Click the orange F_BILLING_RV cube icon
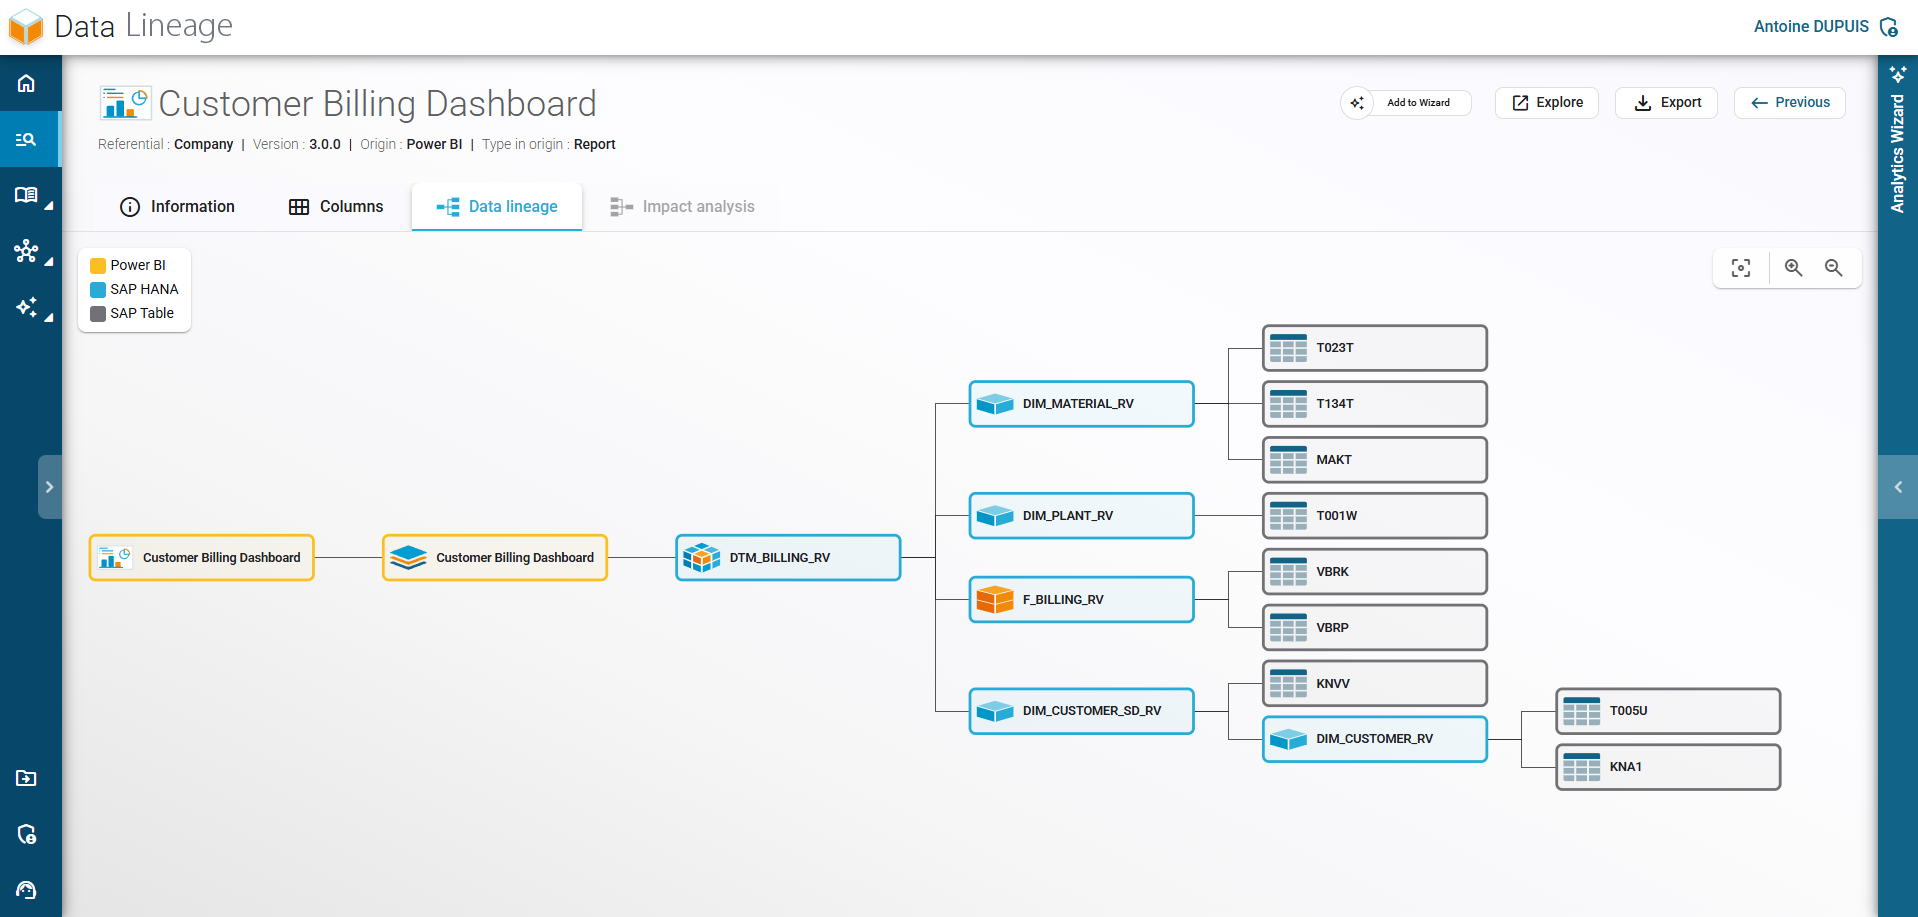 [995, 600]
